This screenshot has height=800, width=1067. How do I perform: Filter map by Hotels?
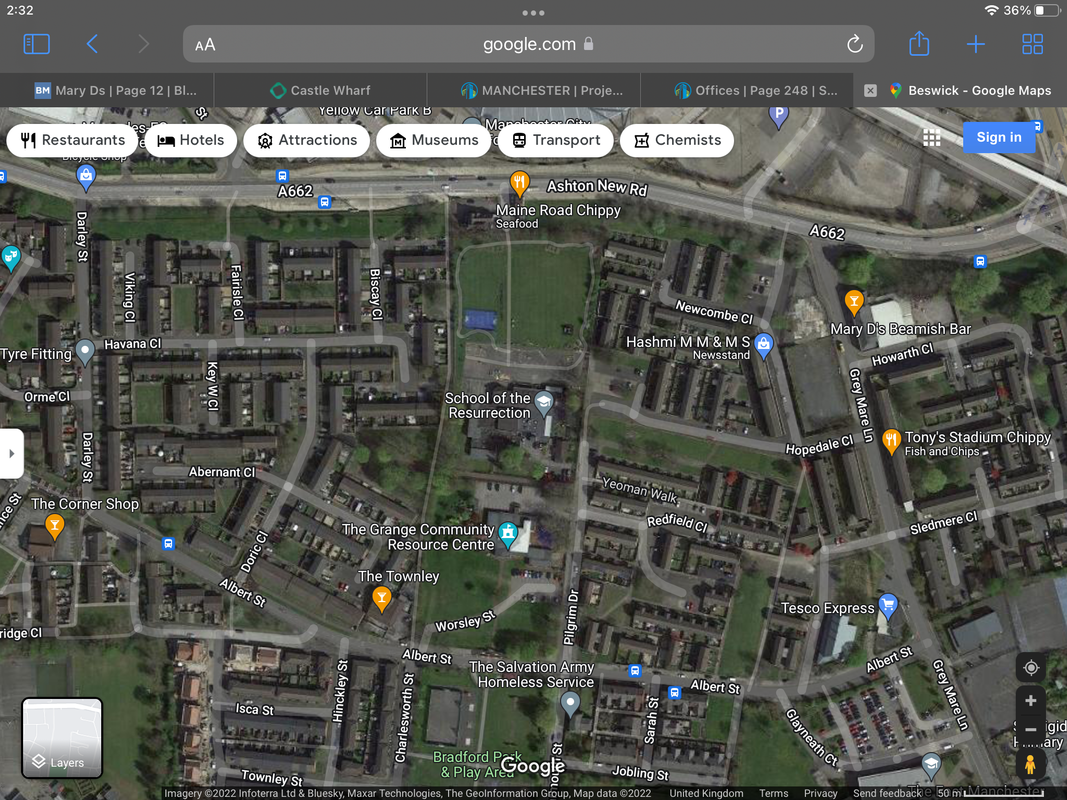coord(191,140)
